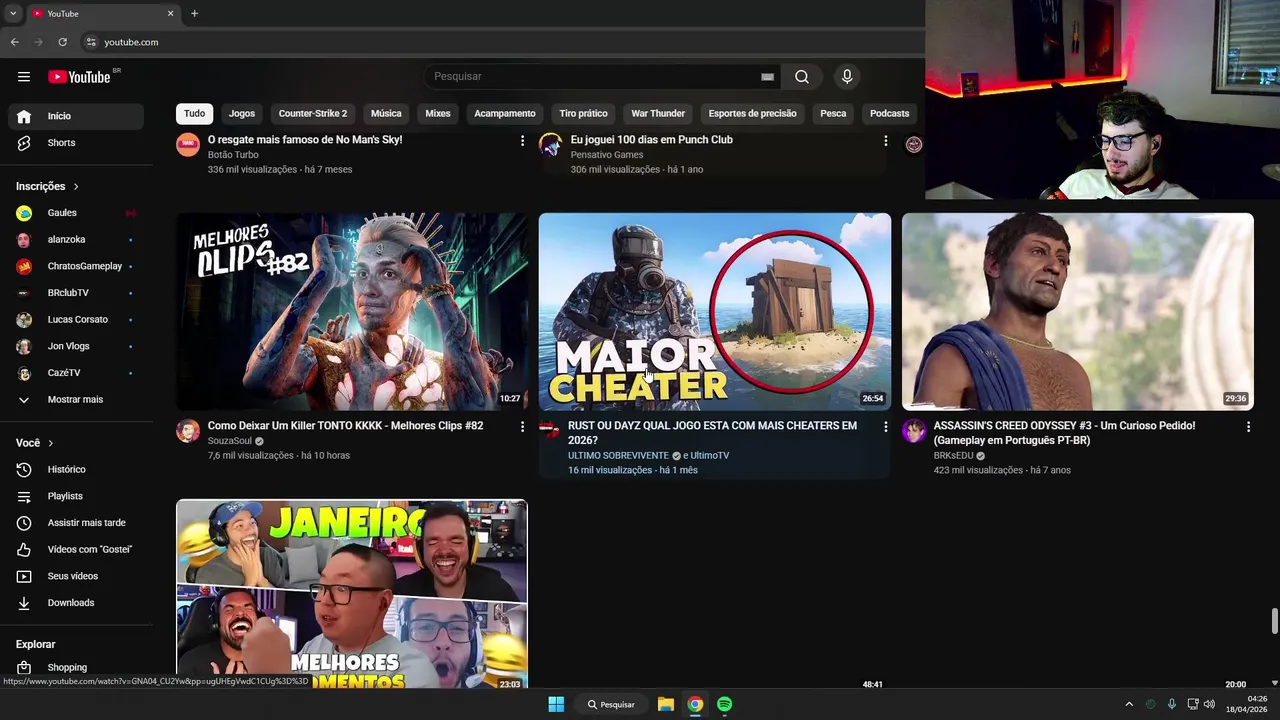1280x720 pixels.
Task: Open ULTIMO SOBREVIVENTE channel link
Action: (618, 456)
